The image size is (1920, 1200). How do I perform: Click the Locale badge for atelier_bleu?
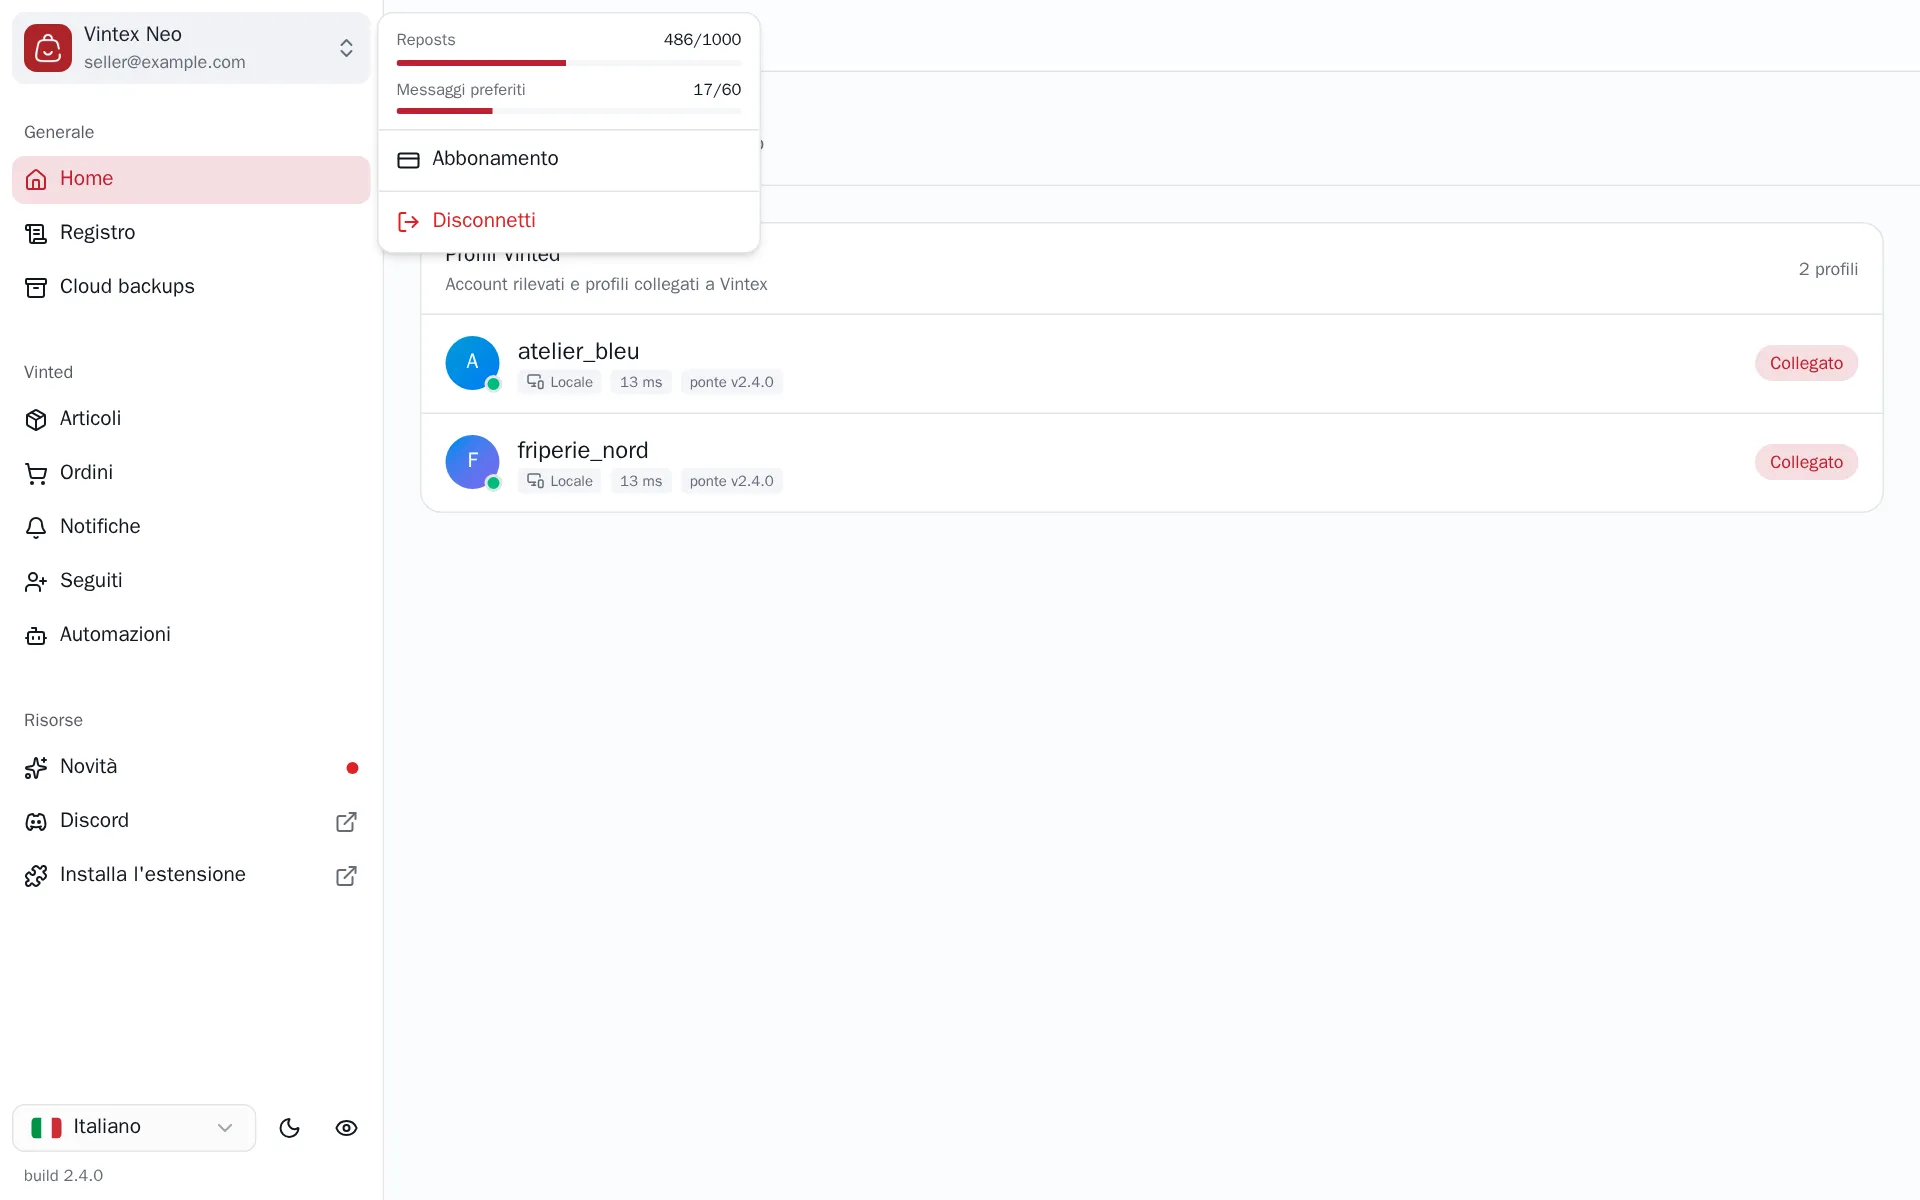tap(559, 382)
